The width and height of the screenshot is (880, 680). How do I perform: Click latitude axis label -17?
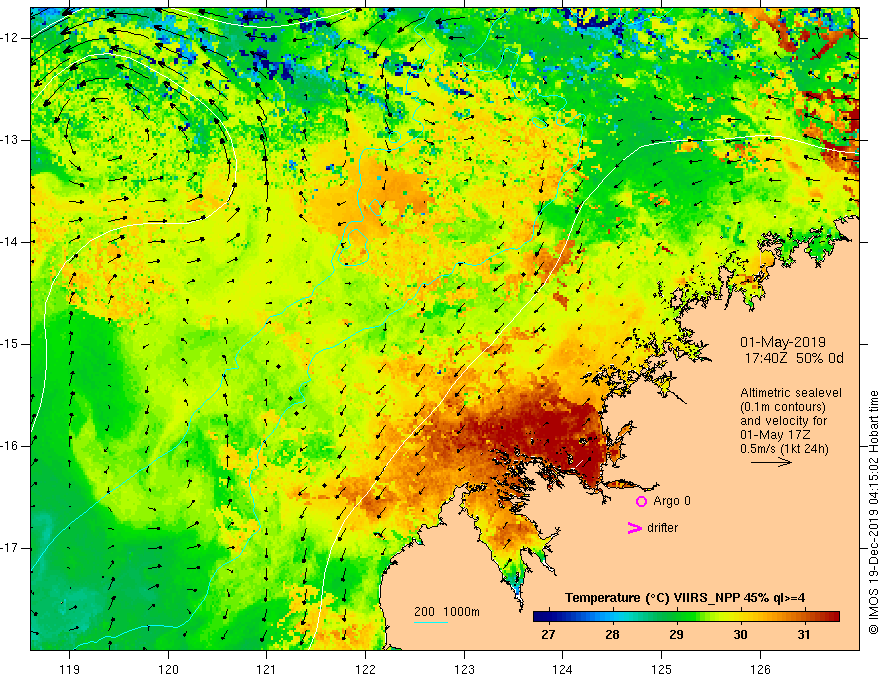click(10, 548)
